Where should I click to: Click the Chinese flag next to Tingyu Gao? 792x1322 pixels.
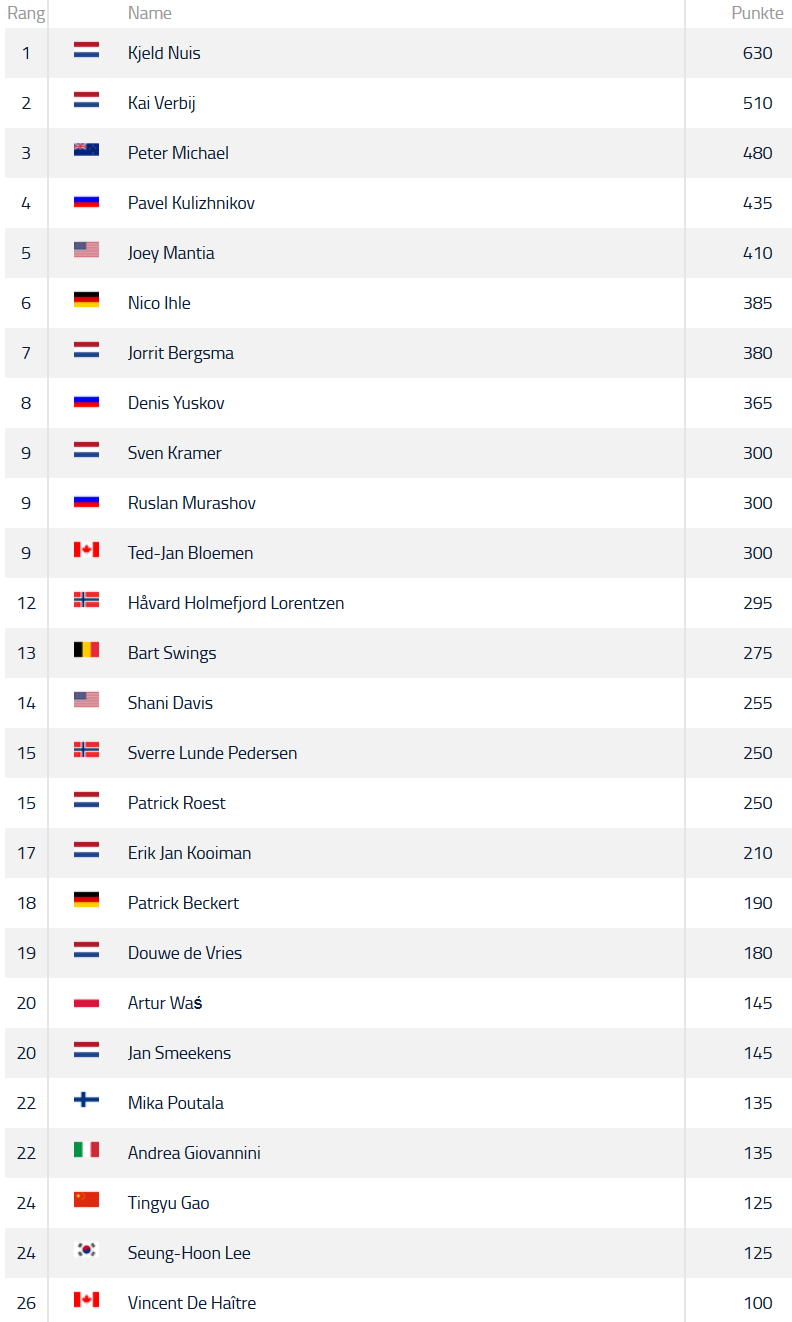pos(86,1200)
